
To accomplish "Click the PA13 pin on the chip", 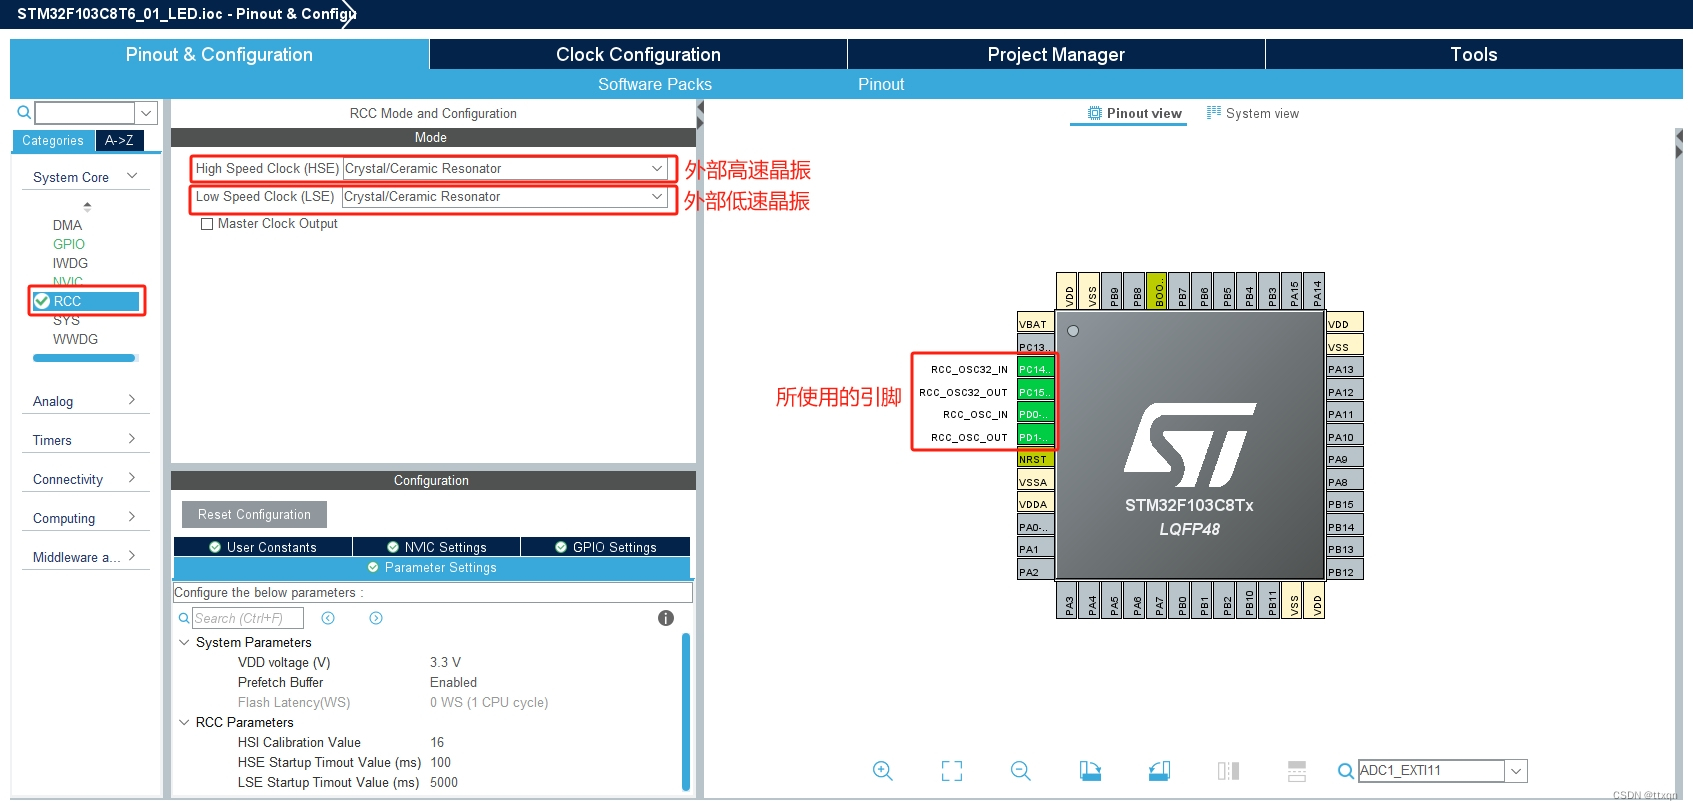I will click(x=1345, y=369).
